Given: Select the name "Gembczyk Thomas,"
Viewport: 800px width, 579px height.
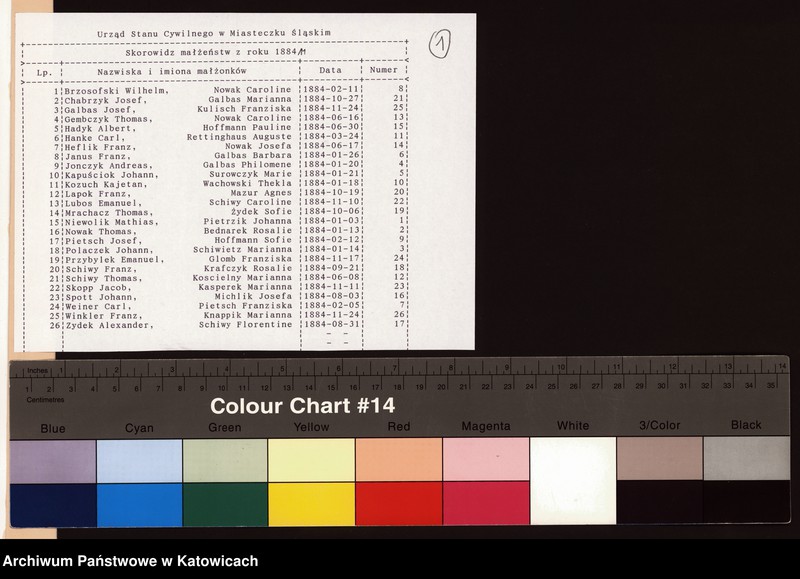Looking at the screenshot, I should pos(109,119).
